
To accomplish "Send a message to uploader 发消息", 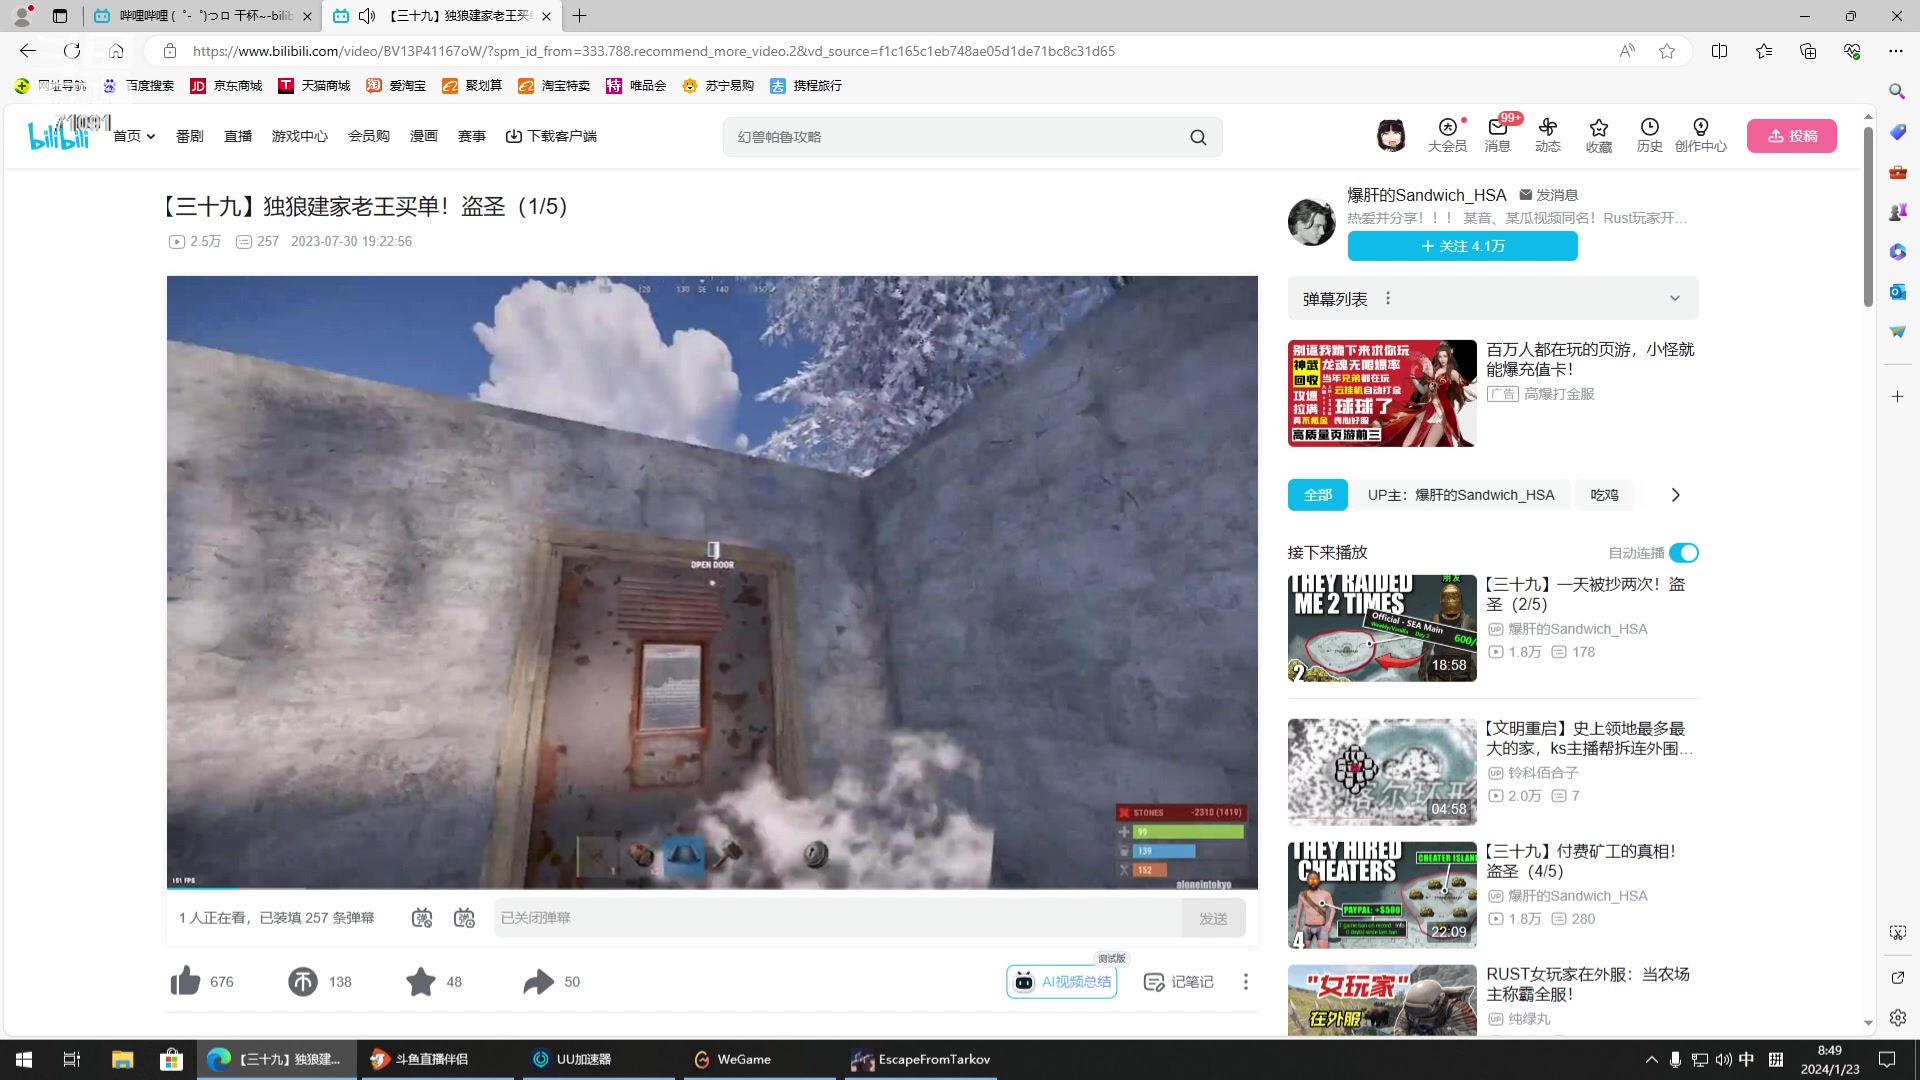I will (1549, 195).
